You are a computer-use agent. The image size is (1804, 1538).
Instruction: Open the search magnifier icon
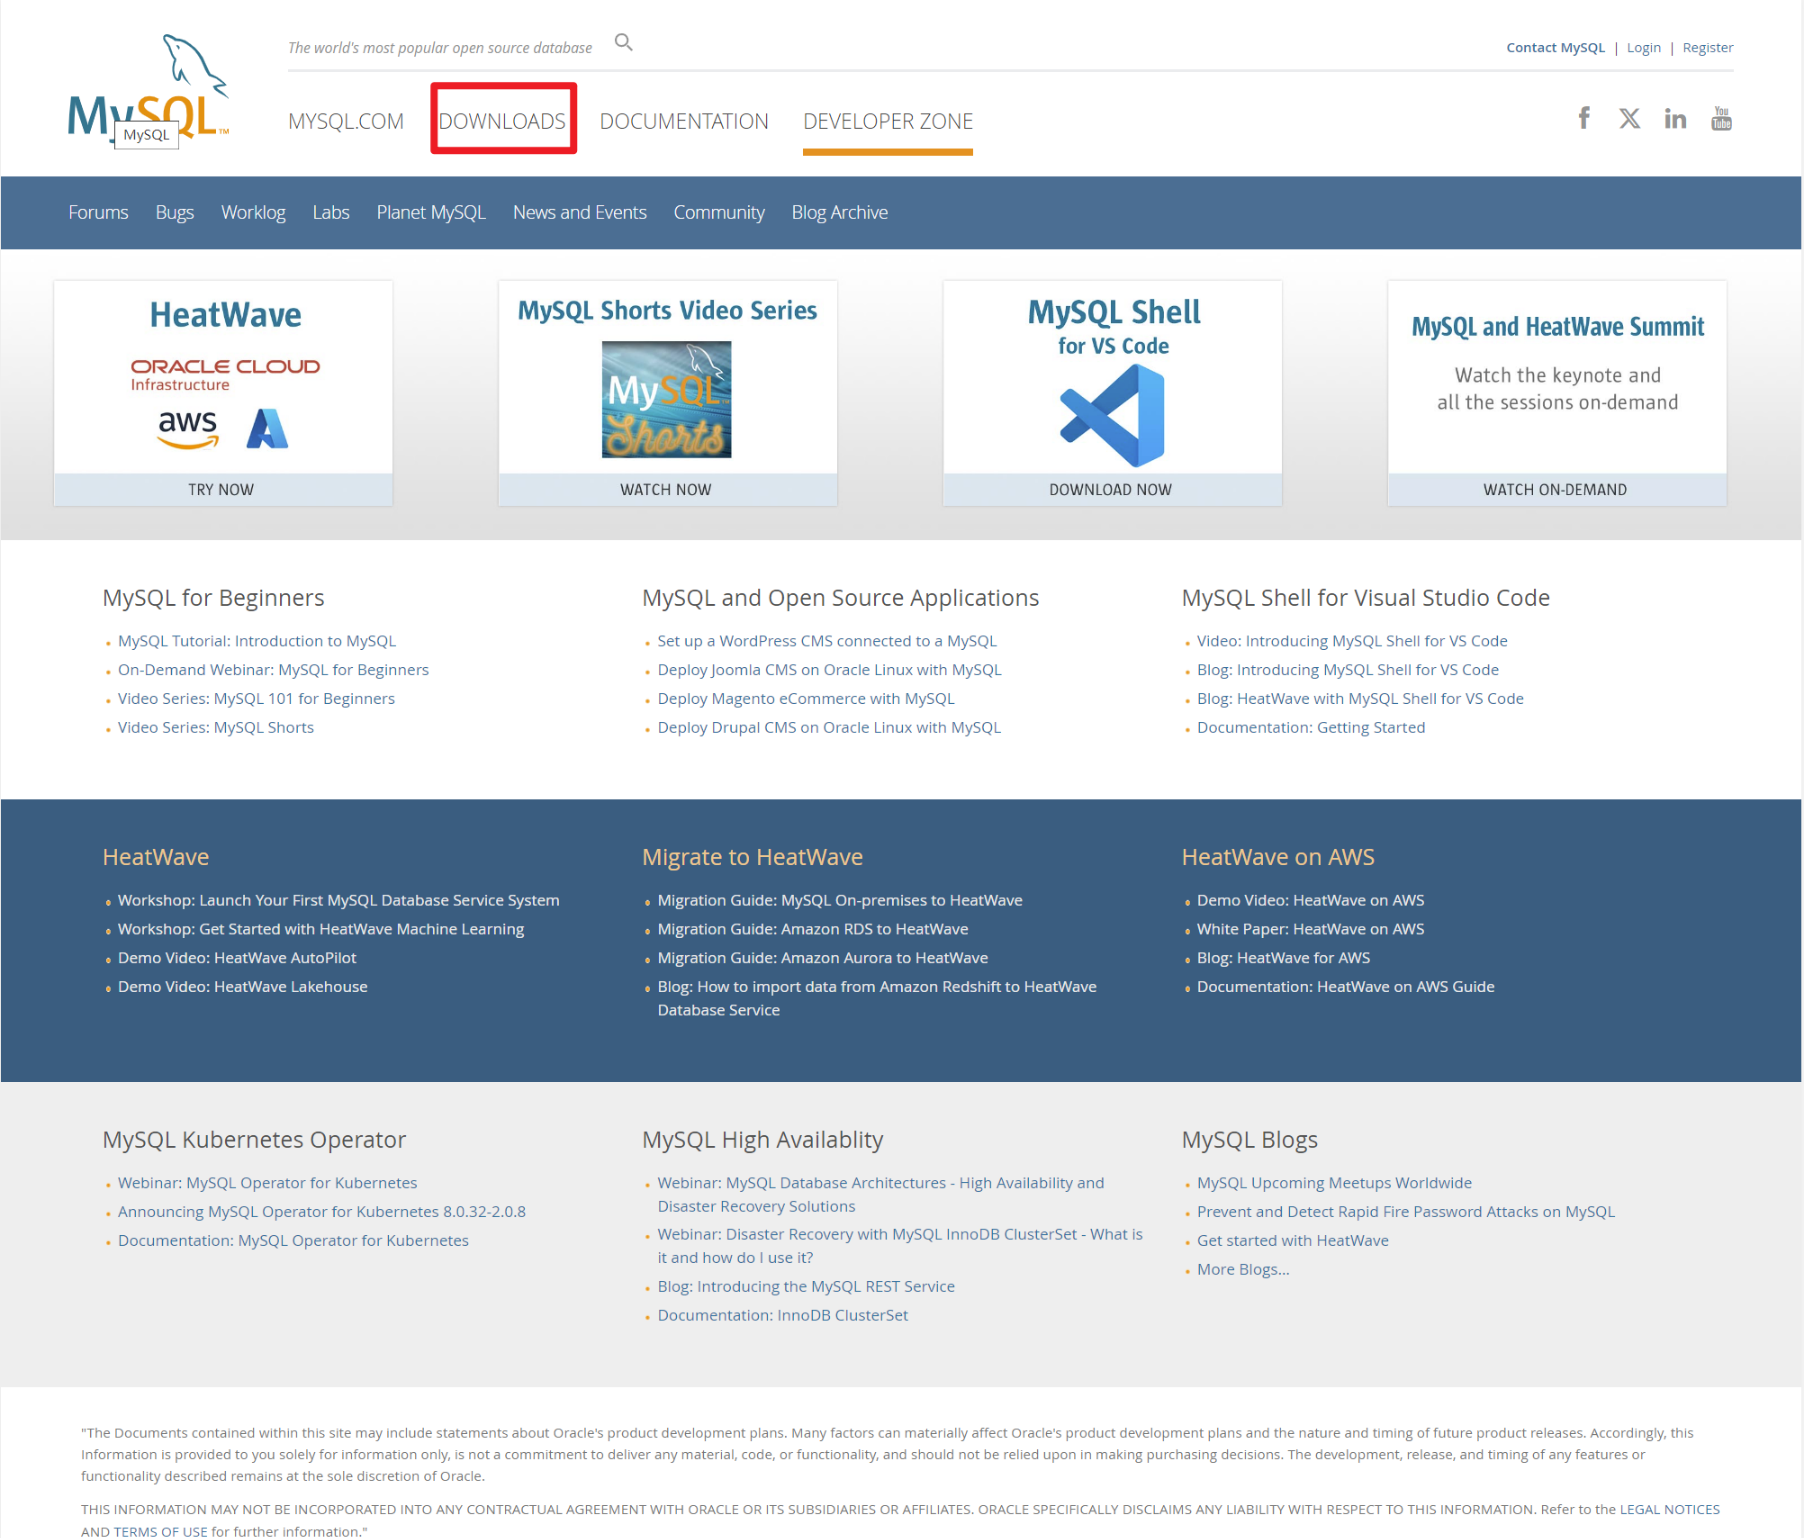pyautogui.click(x=623, y=42)
